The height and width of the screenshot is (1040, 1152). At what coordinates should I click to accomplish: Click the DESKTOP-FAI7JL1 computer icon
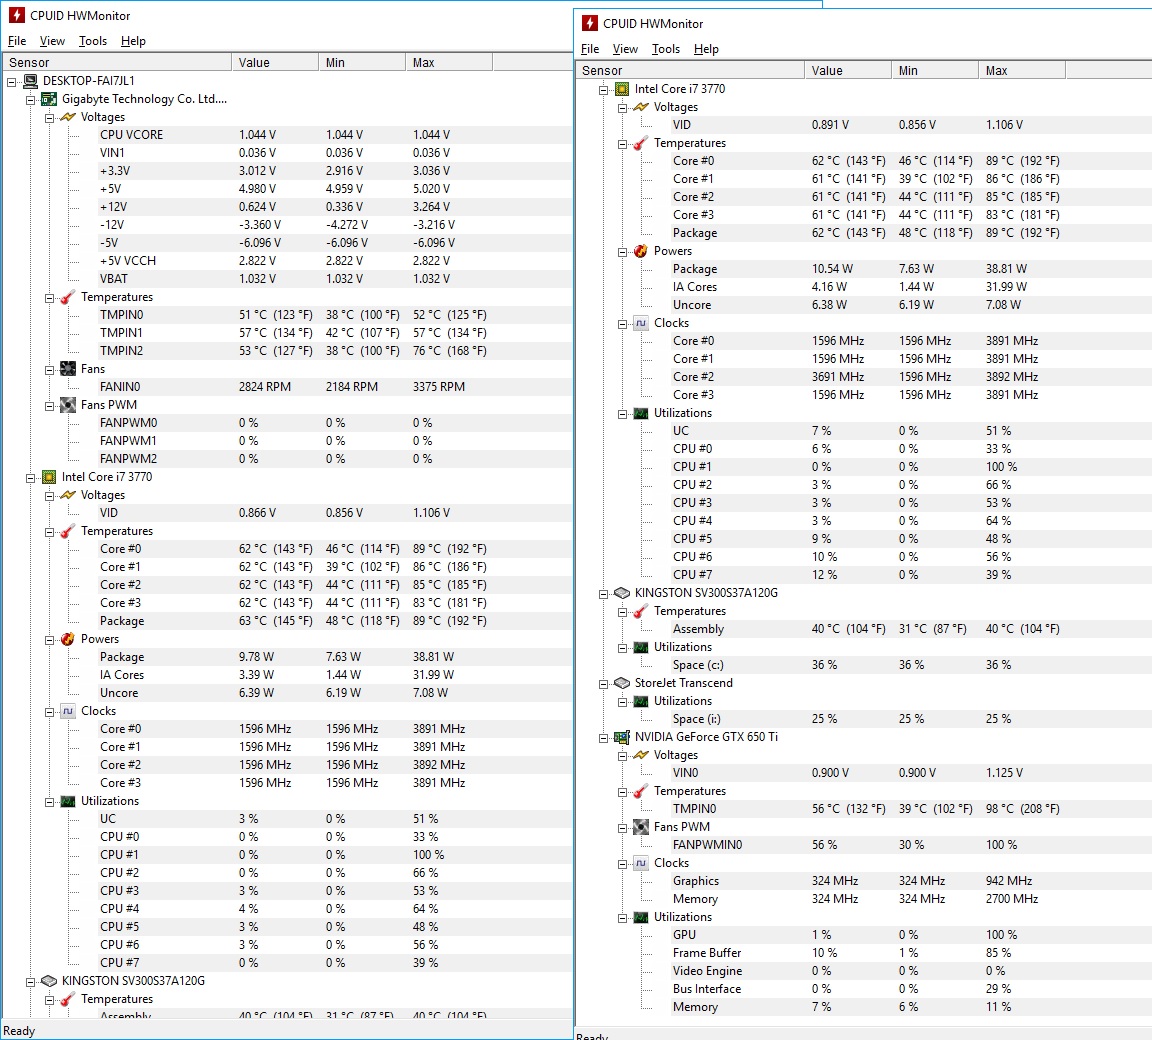tap(30, 81)
